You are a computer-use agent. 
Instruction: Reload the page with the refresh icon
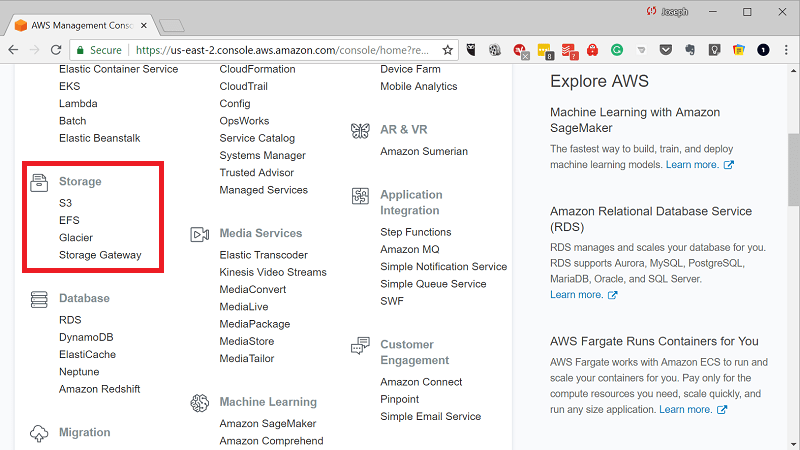pyautogui.click(x=56, y=50)
